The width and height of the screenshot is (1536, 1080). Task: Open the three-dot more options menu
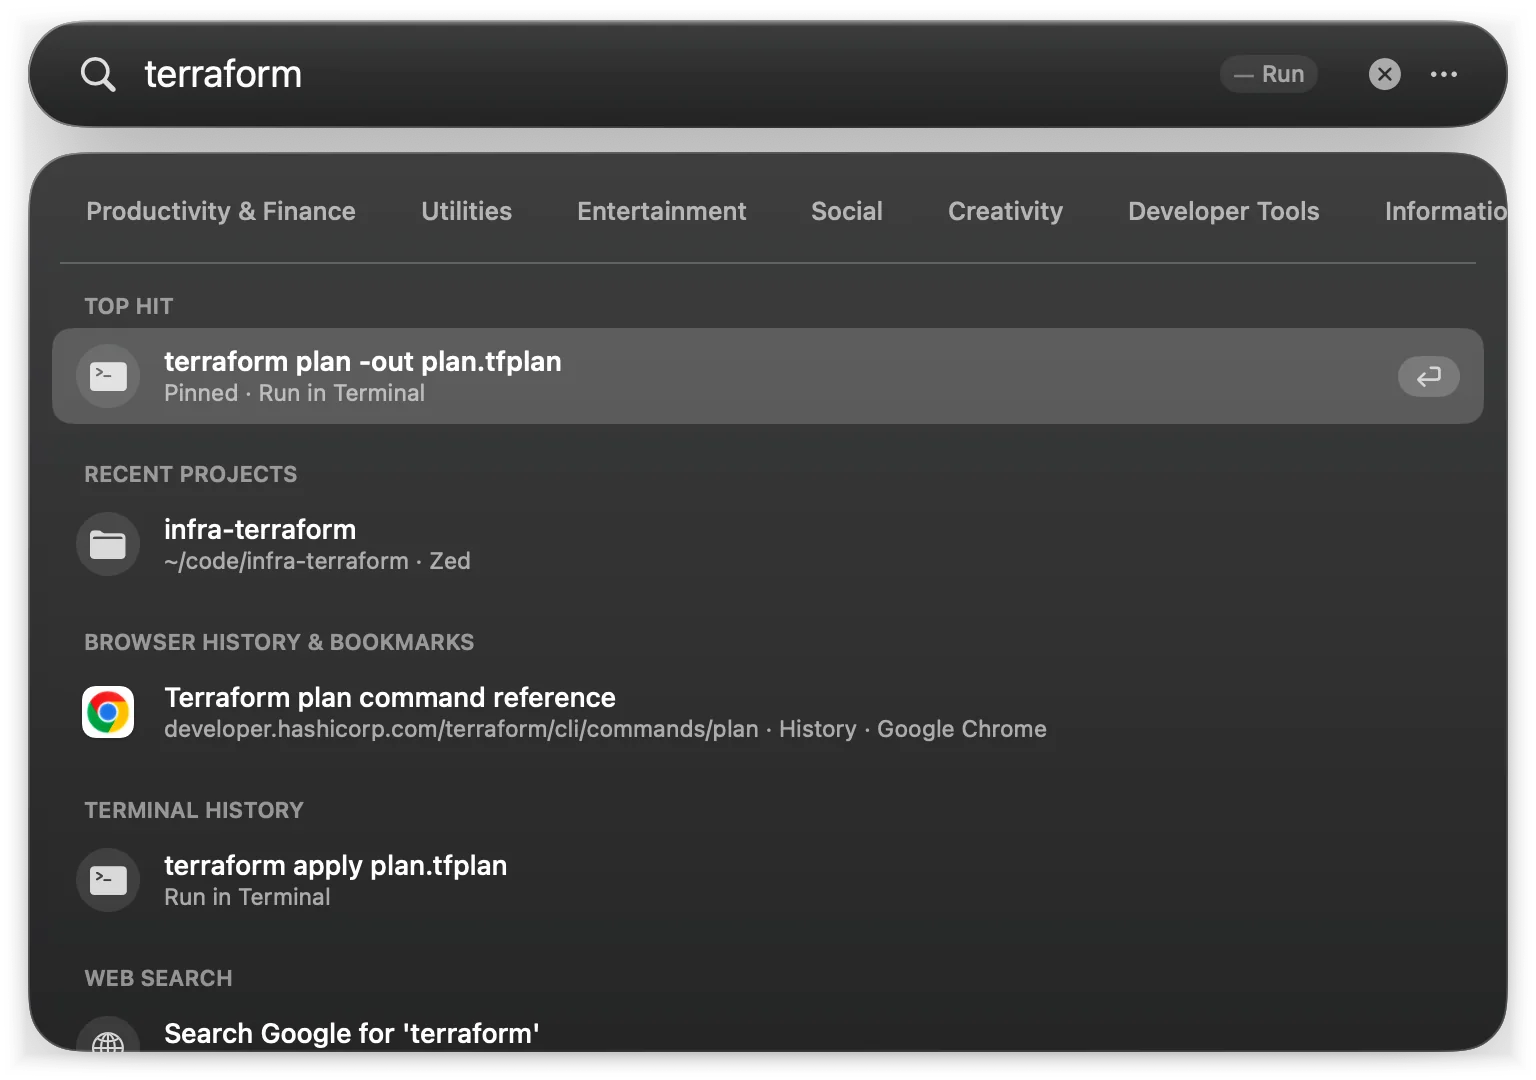[x=1443, y=74]
